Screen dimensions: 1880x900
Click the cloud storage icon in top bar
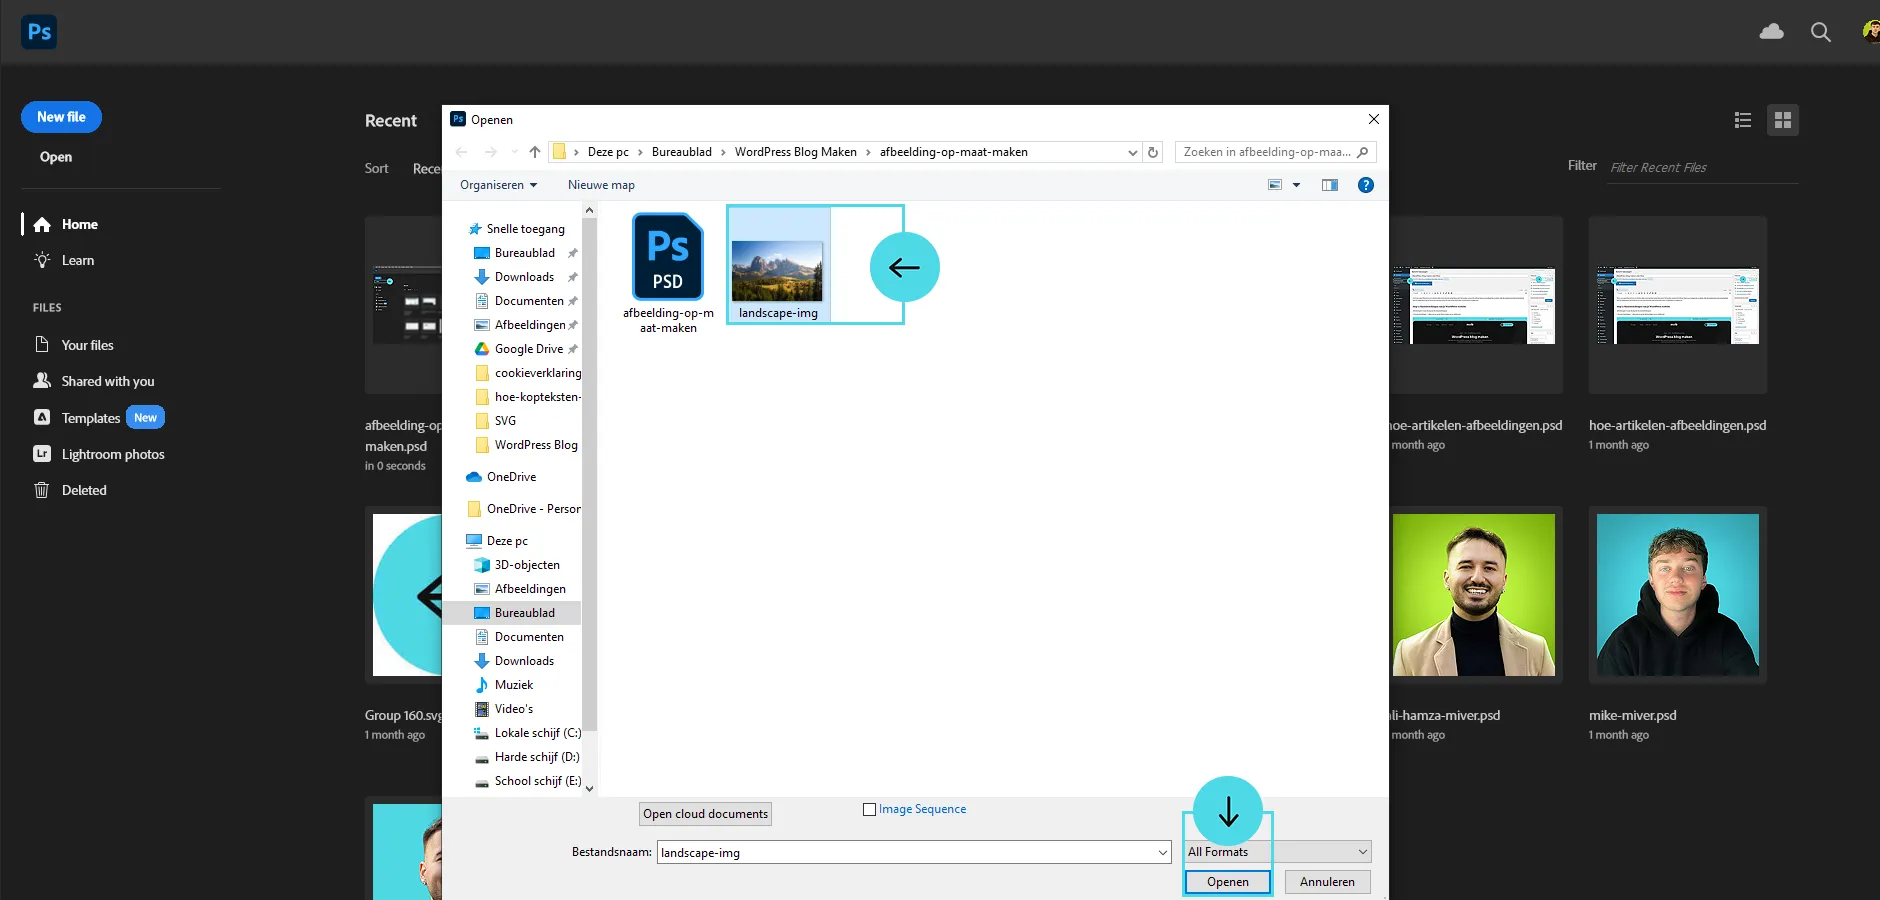click(1771, 32)
